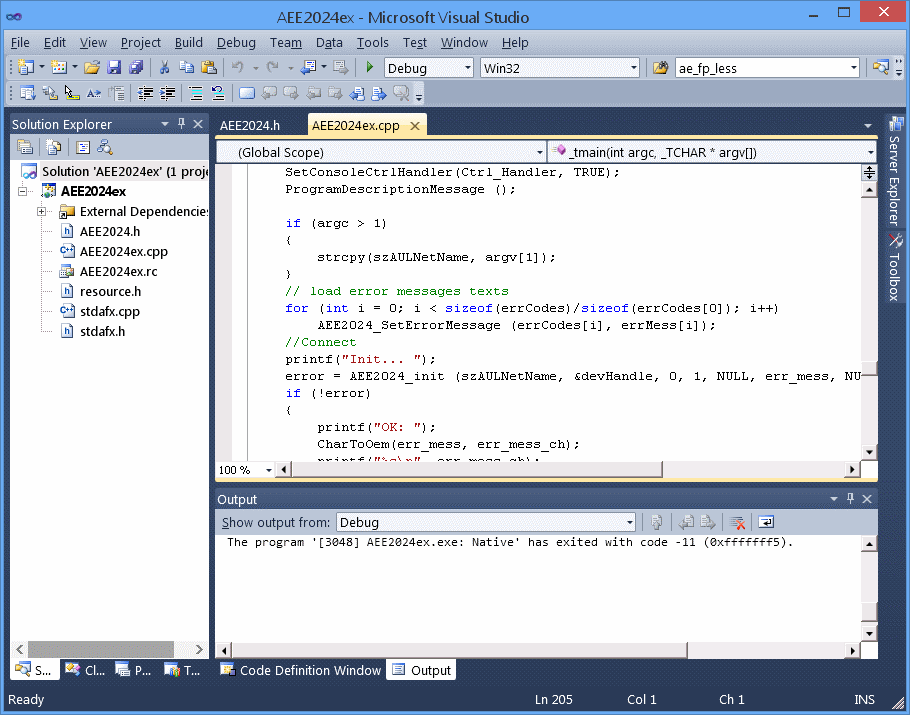This screenshot has width=910, height=715.
Task: Open the Debug configuration dropdown
Action: pos(429,68)
